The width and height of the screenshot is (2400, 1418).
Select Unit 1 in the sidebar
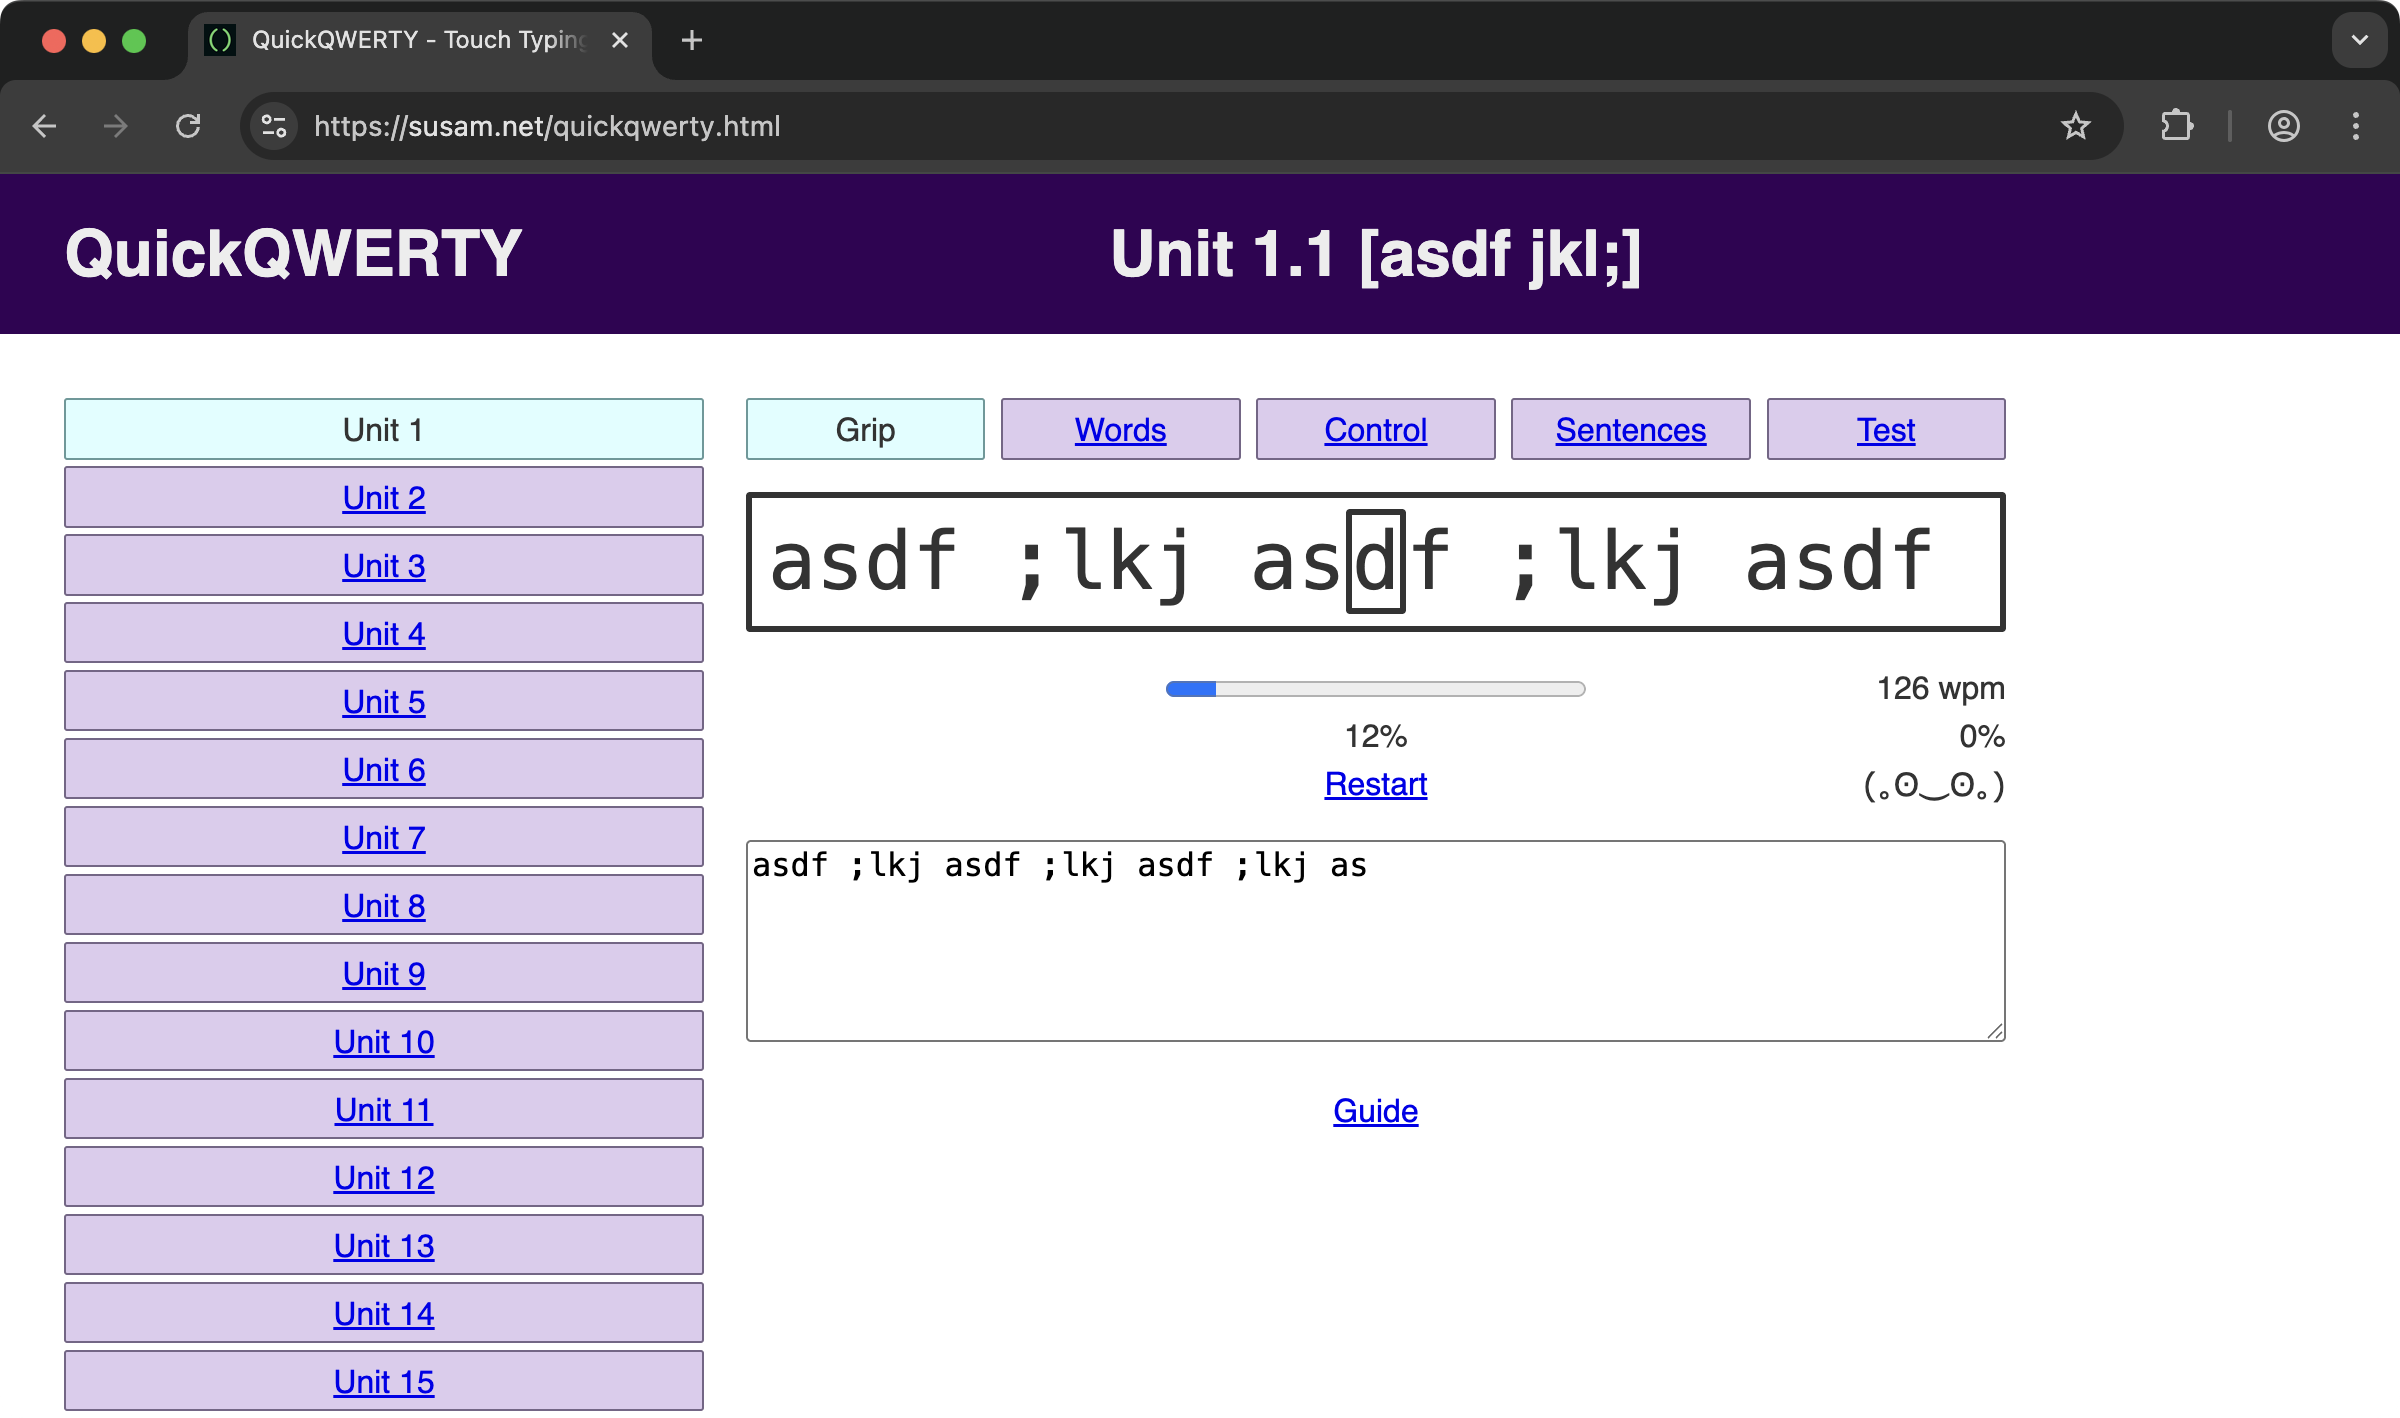384,430
